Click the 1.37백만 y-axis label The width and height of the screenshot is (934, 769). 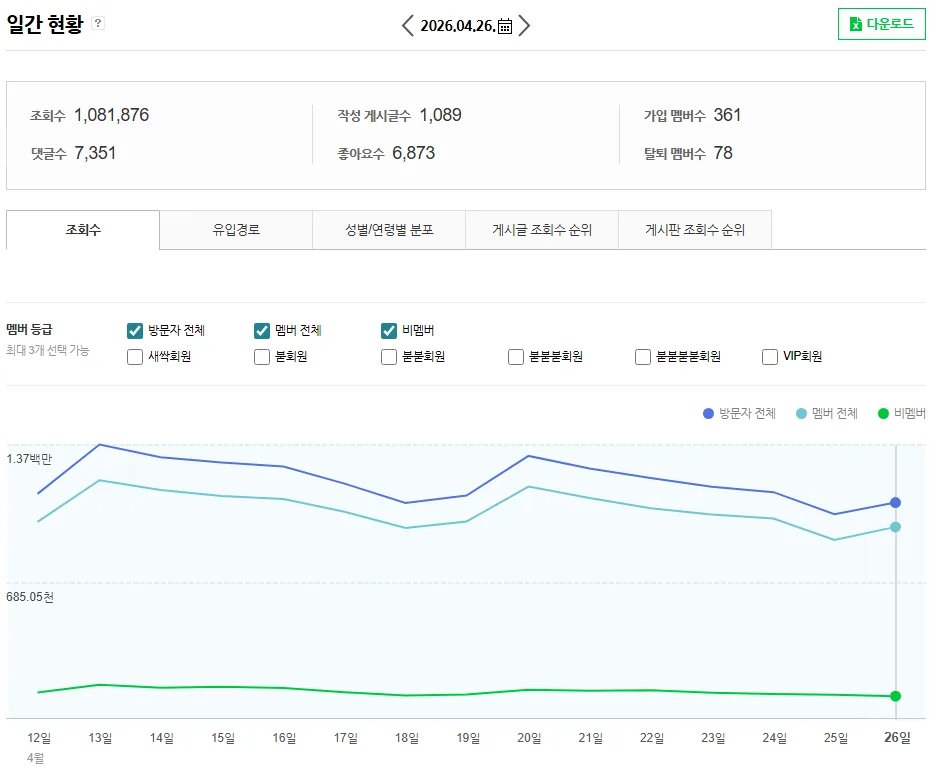click(x=29, y=459)
